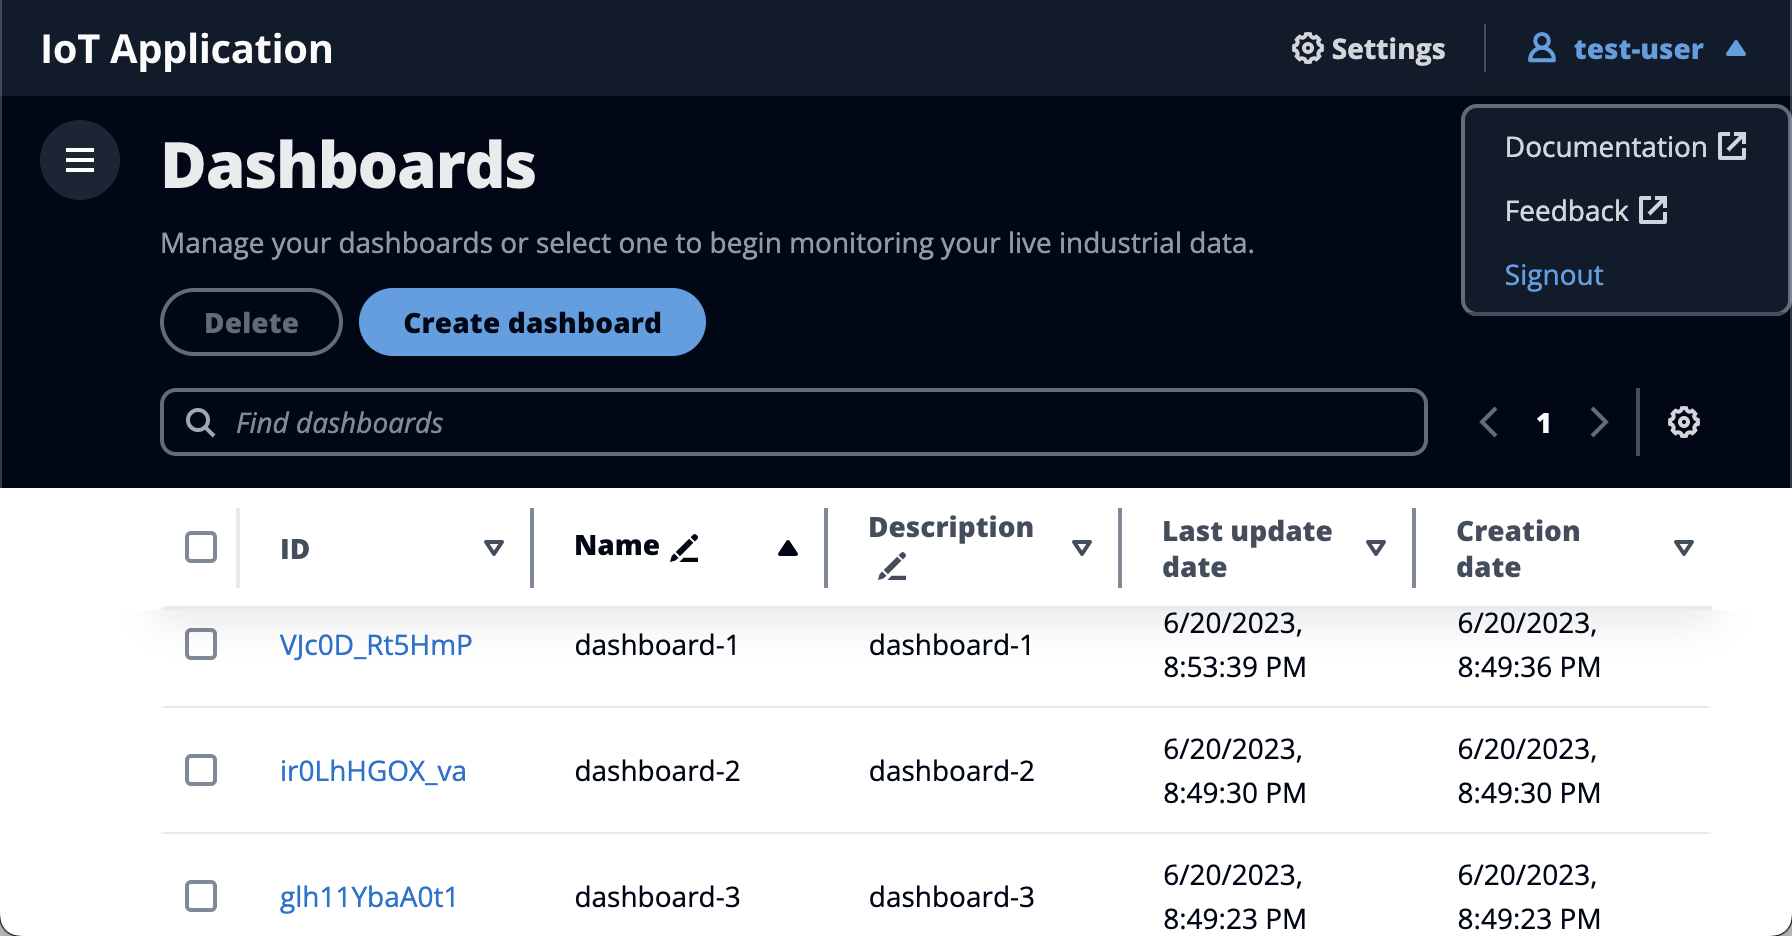This screenshot has width=1792, height=936.
Task: Open table preferences gear icon
Action: [x=1684, y=422]
